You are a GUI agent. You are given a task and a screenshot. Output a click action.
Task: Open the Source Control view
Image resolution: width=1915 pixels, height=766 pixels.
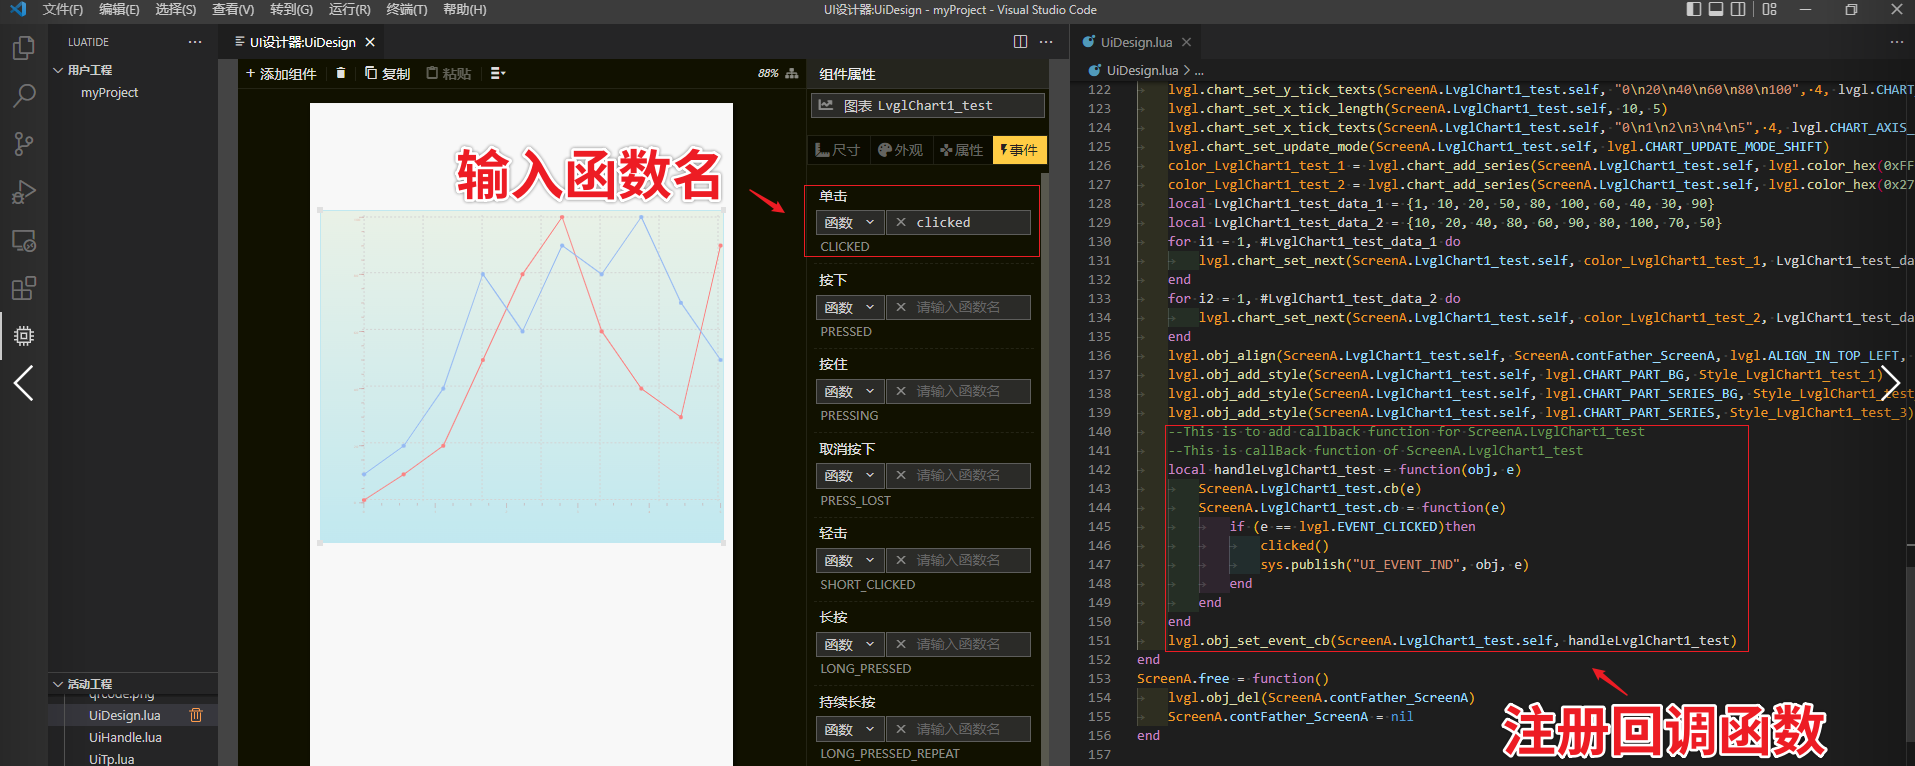[24, 144]
